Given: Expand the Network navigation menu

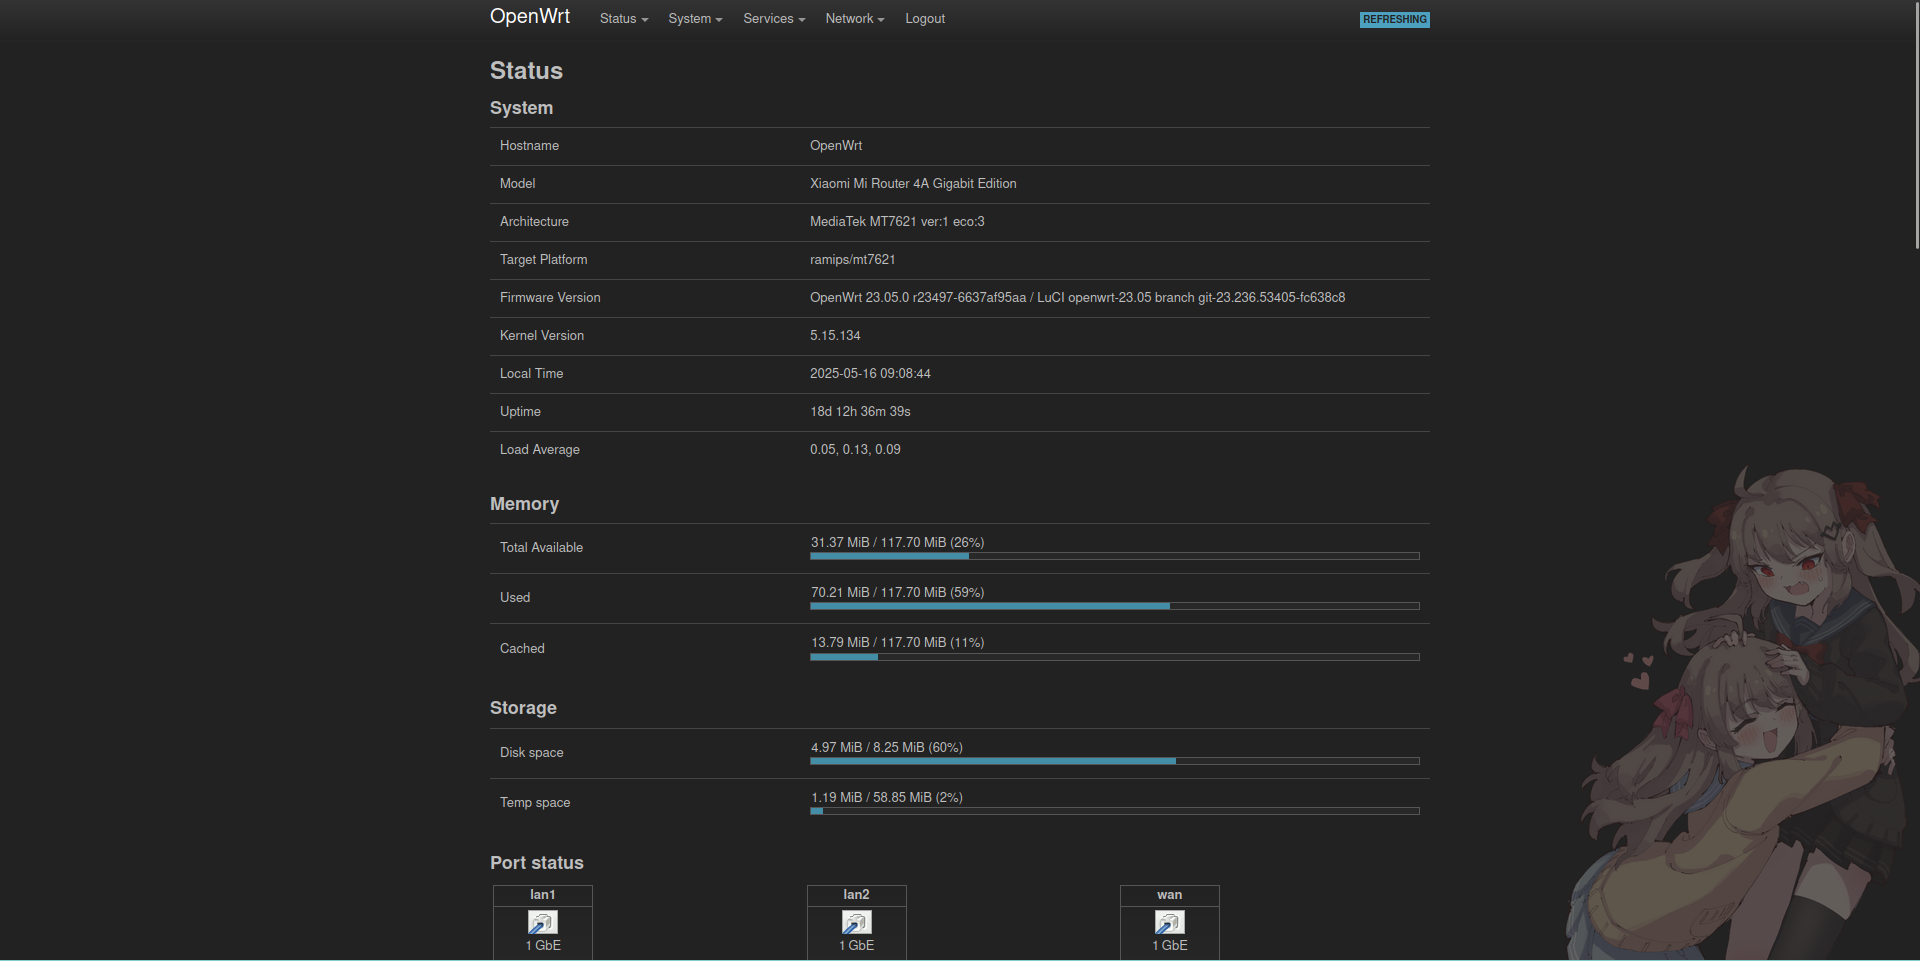Looking at the screenshot, I should tap(854, 19).
